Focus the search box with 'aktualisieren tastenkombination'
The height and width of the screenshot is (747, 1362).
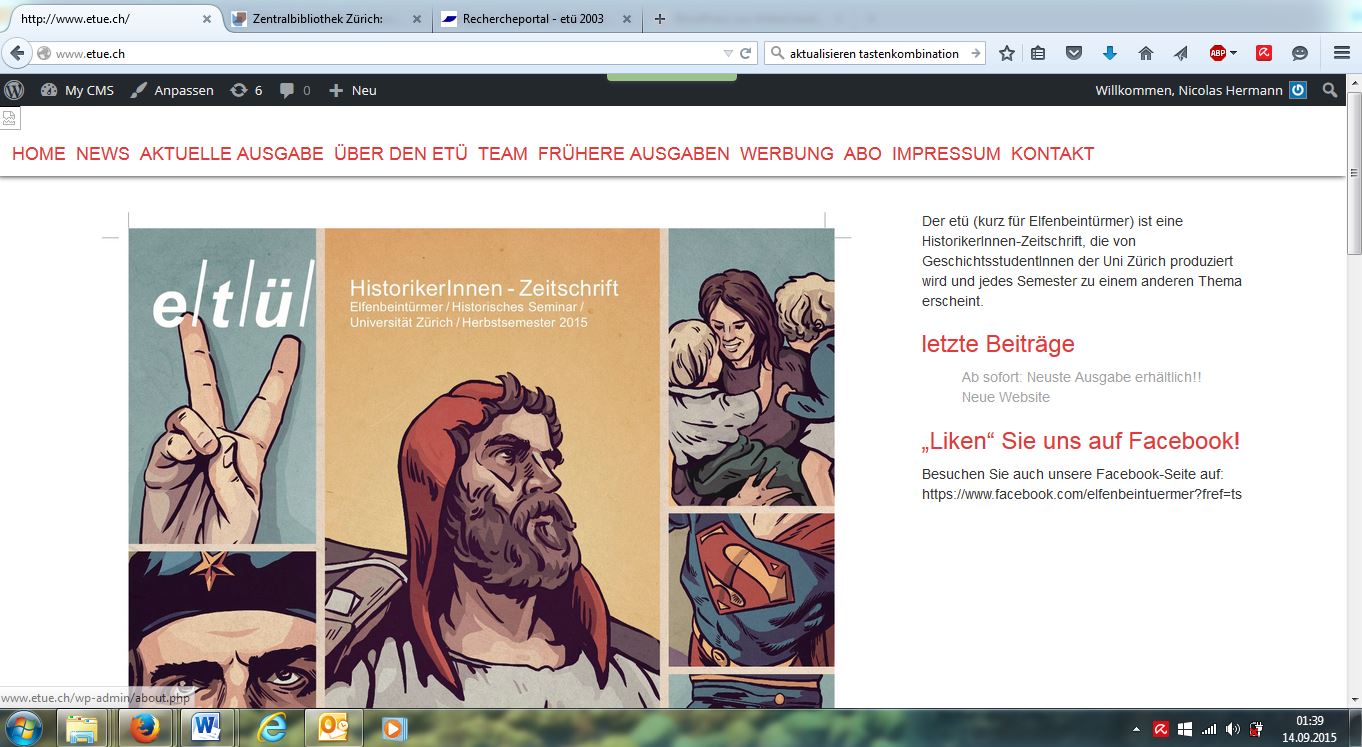point(875,54)
